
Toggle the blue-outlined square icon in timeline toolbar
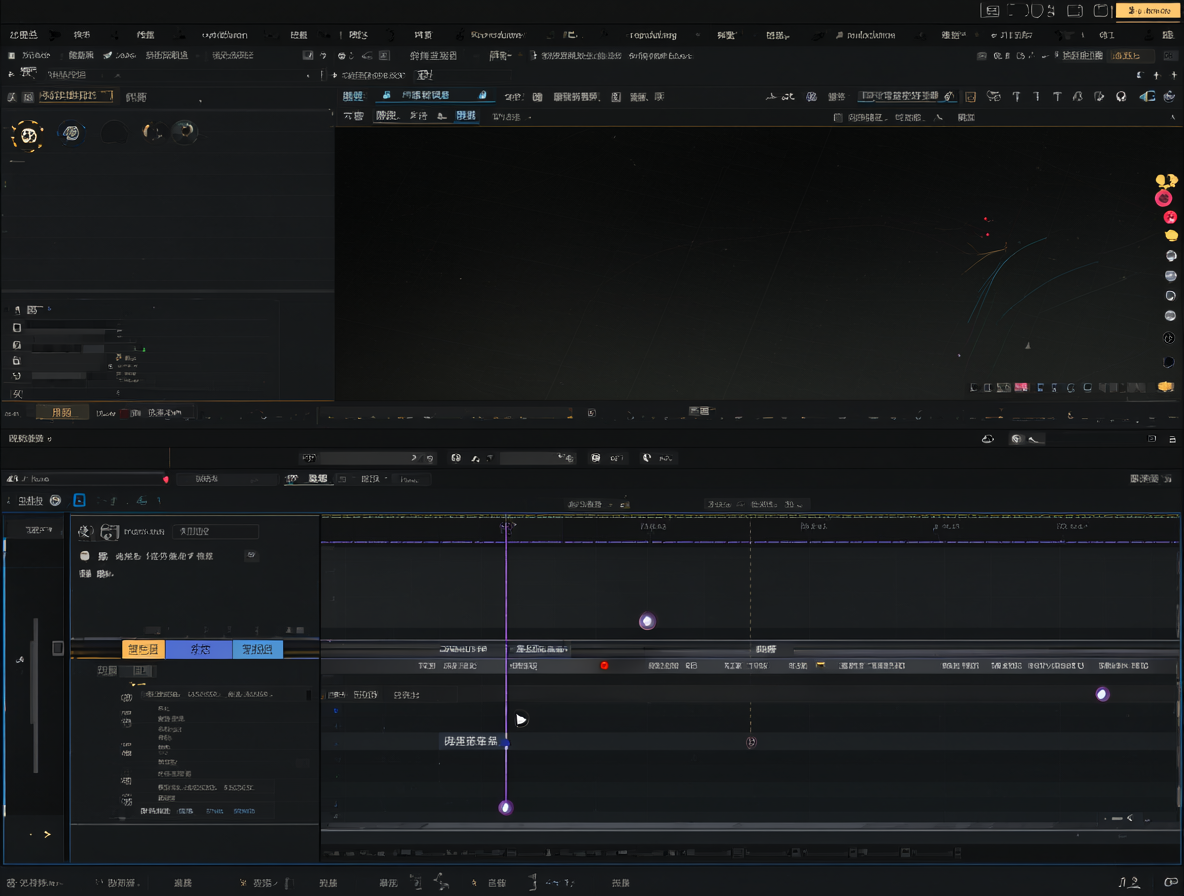tap(79, 500)
